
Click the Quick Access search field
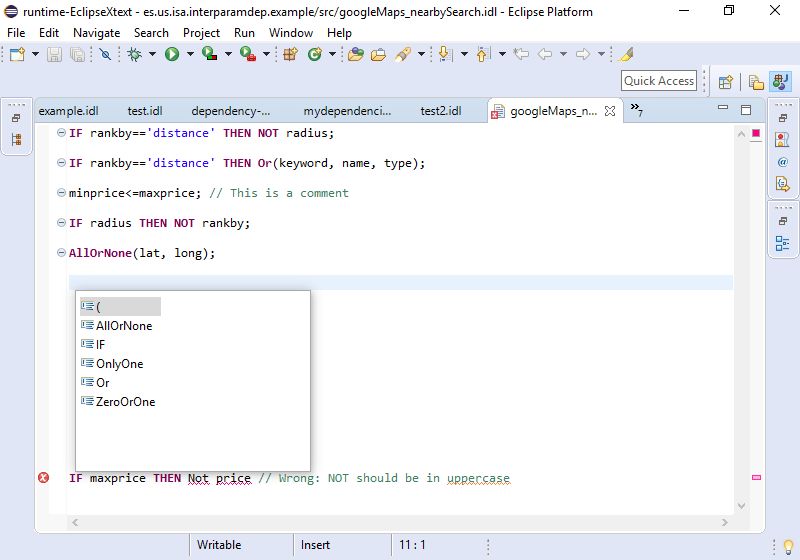click(x=659, y=81)
